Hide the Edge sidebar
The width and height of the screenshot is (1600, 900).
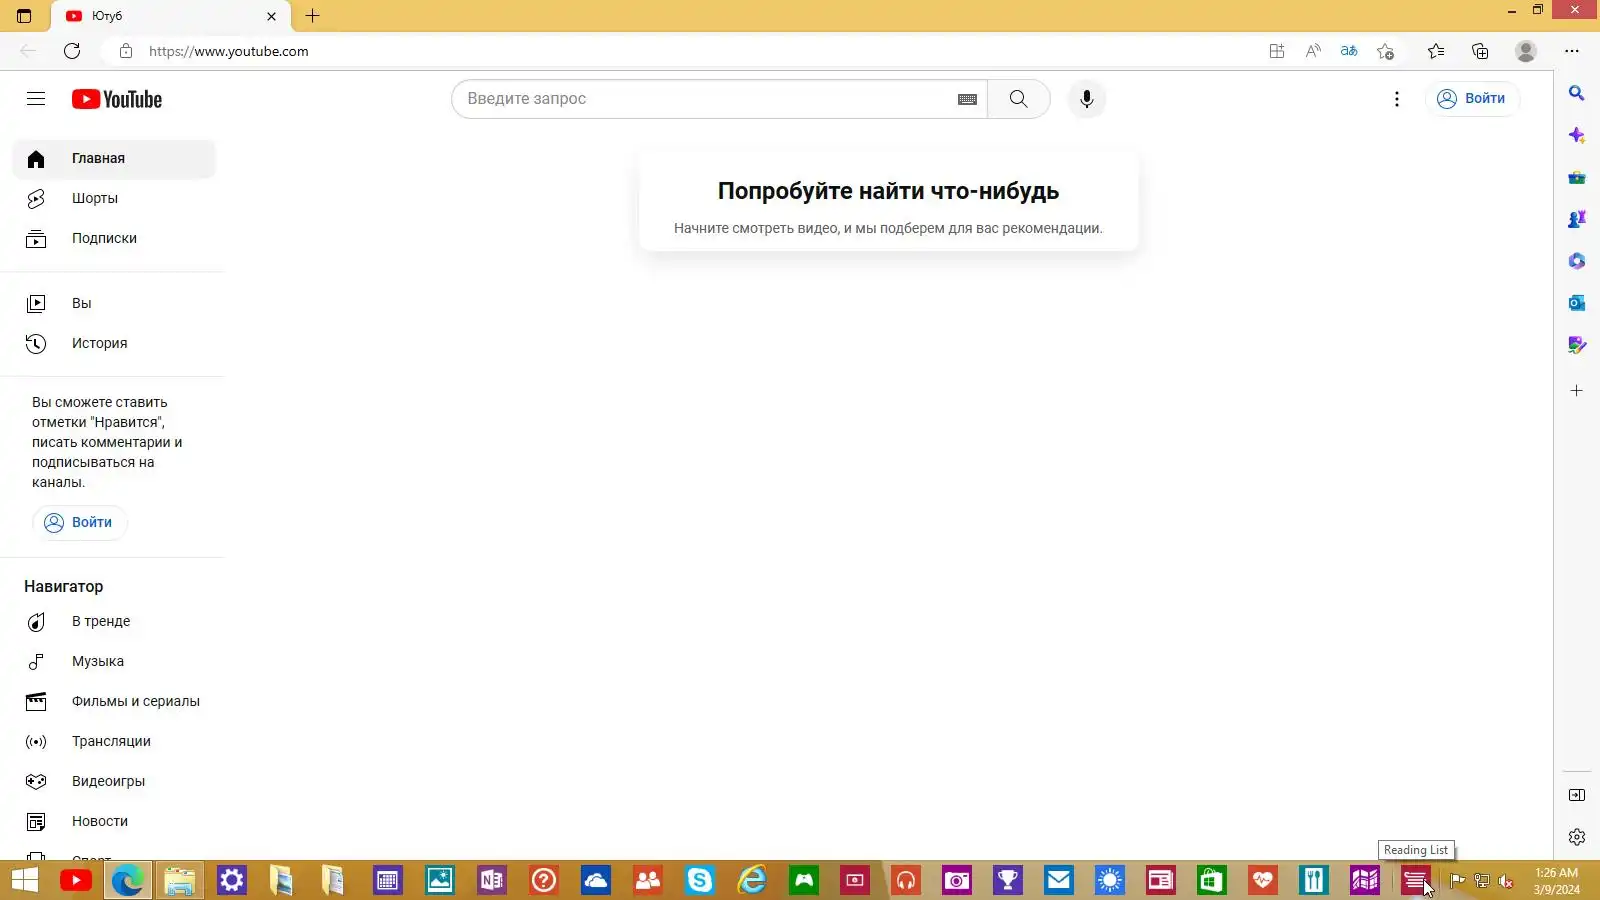1577,795
